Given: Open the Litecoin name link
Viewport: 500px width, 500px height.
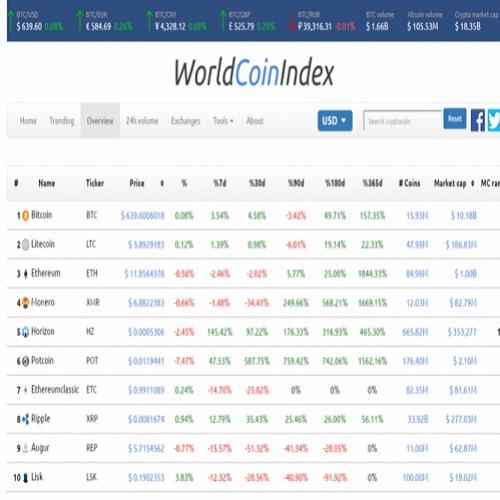Looking at the screenshot, I should pos(43,244).
